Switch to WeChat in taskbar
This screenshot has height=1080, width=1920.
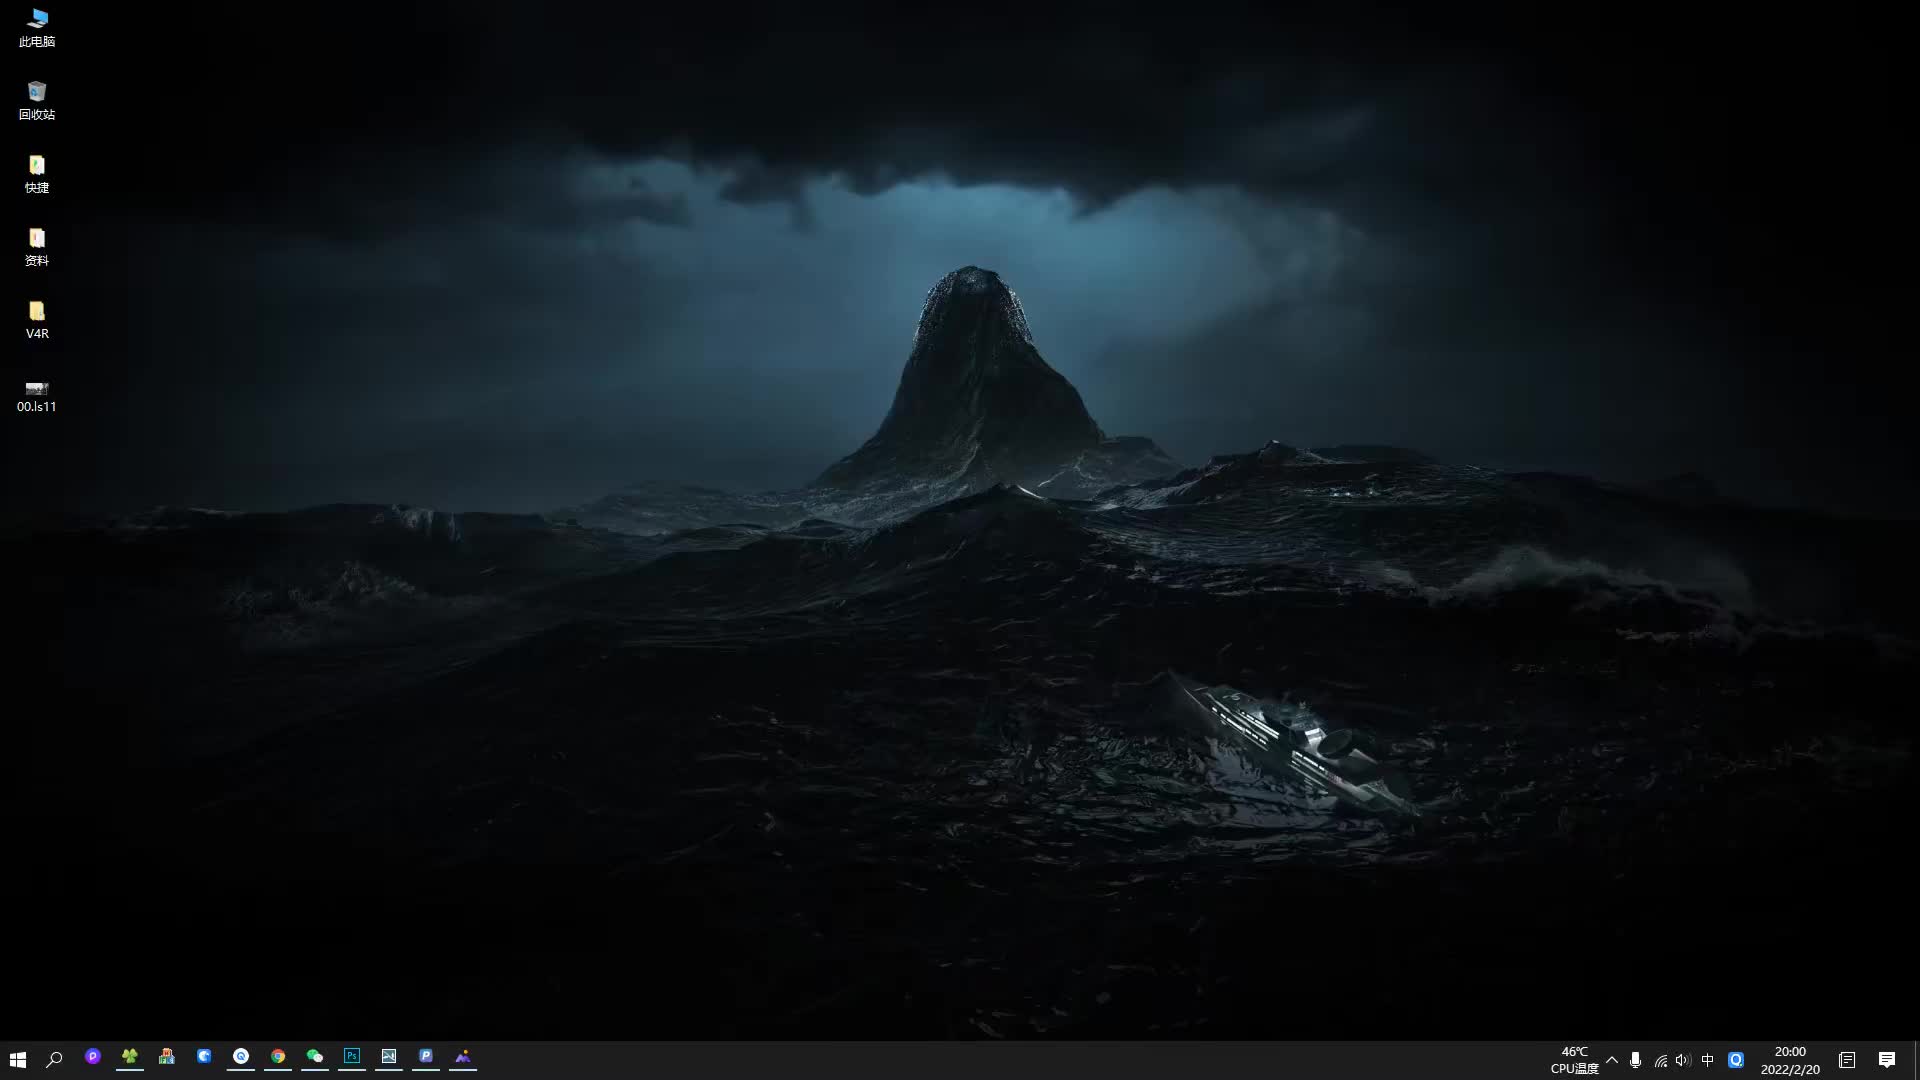pos(315,1057)
